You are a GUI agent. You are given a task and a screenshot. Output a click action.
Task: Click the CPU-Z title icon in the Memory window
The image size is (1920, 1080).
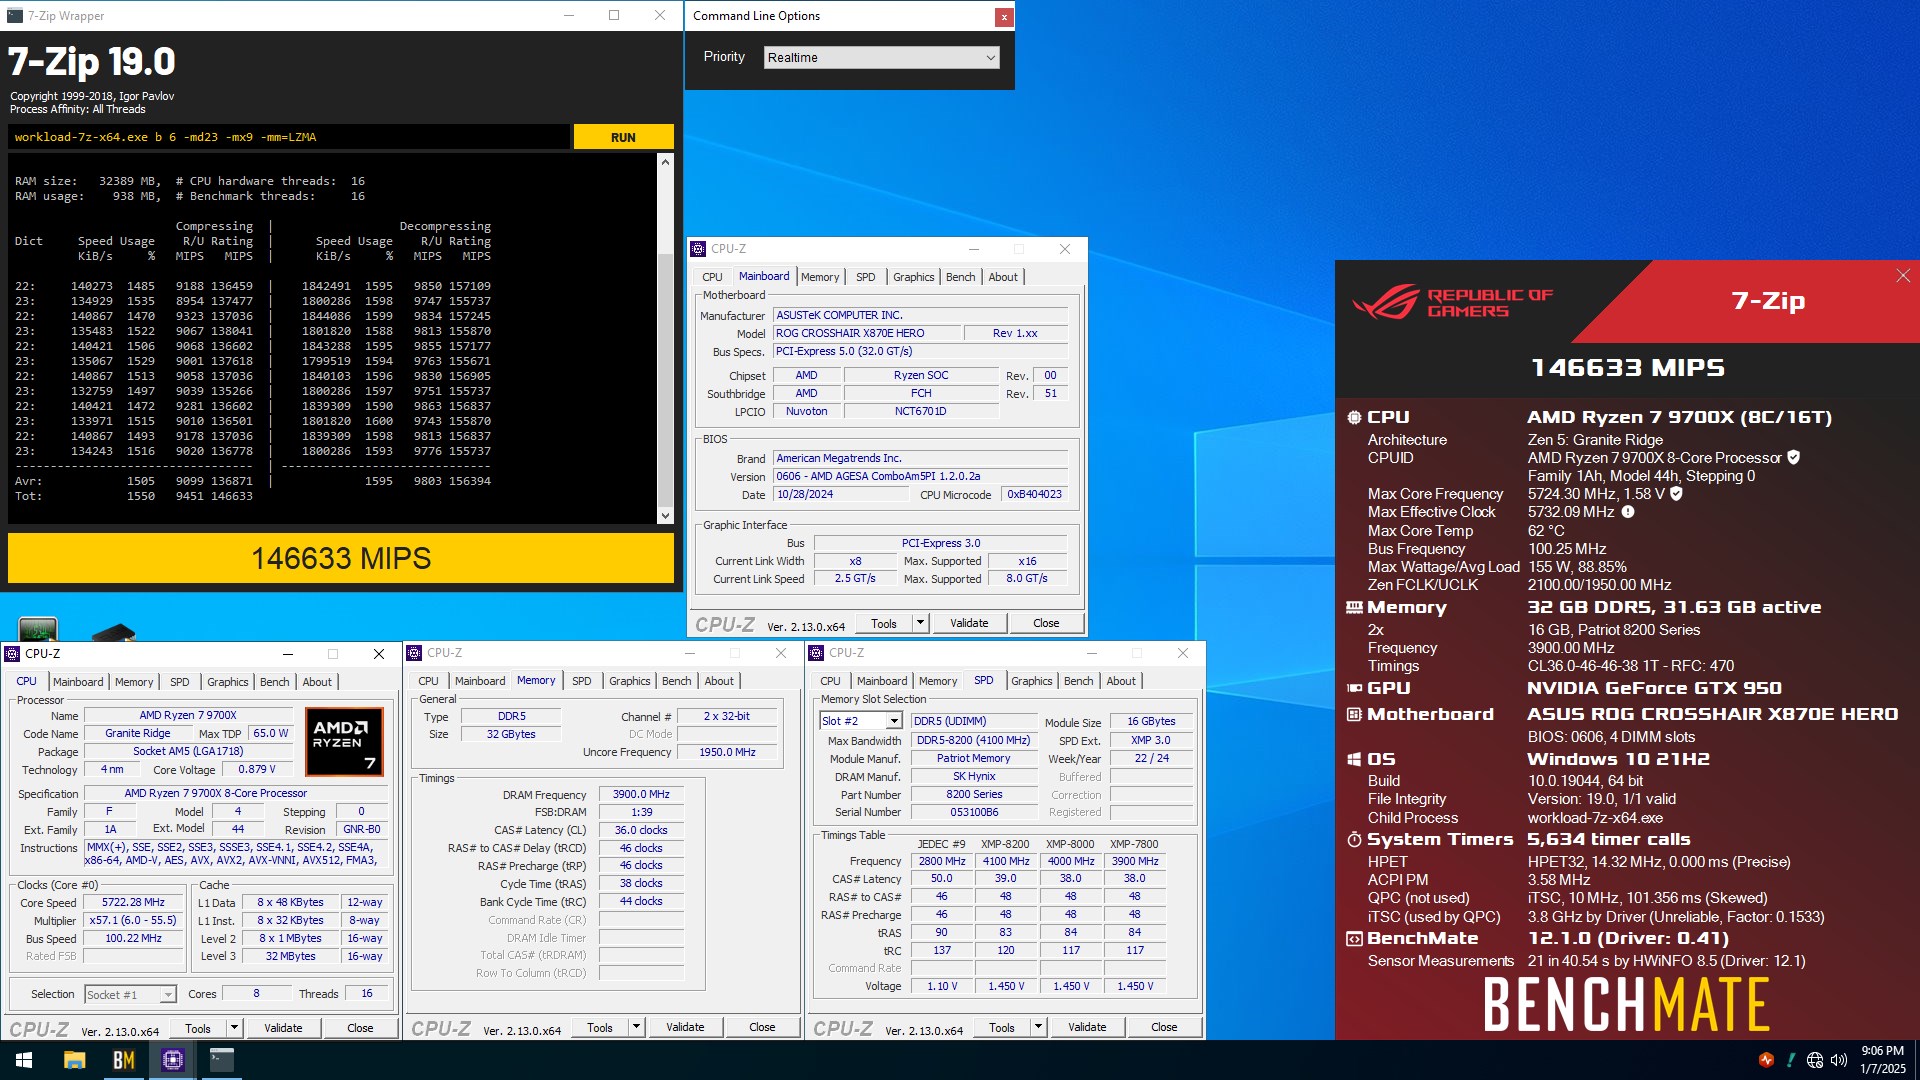point(415,653)
